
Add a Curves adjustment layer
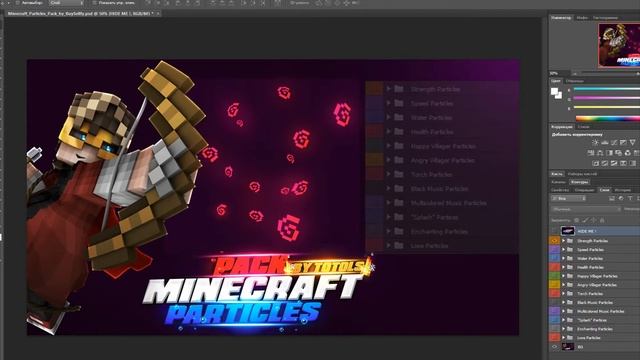(614, 142)
